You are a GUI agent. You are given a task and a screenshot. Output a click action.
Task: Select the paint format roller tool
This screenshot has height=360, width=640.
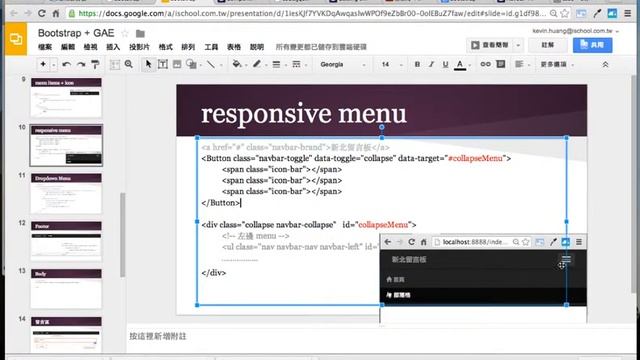[95, 64]
